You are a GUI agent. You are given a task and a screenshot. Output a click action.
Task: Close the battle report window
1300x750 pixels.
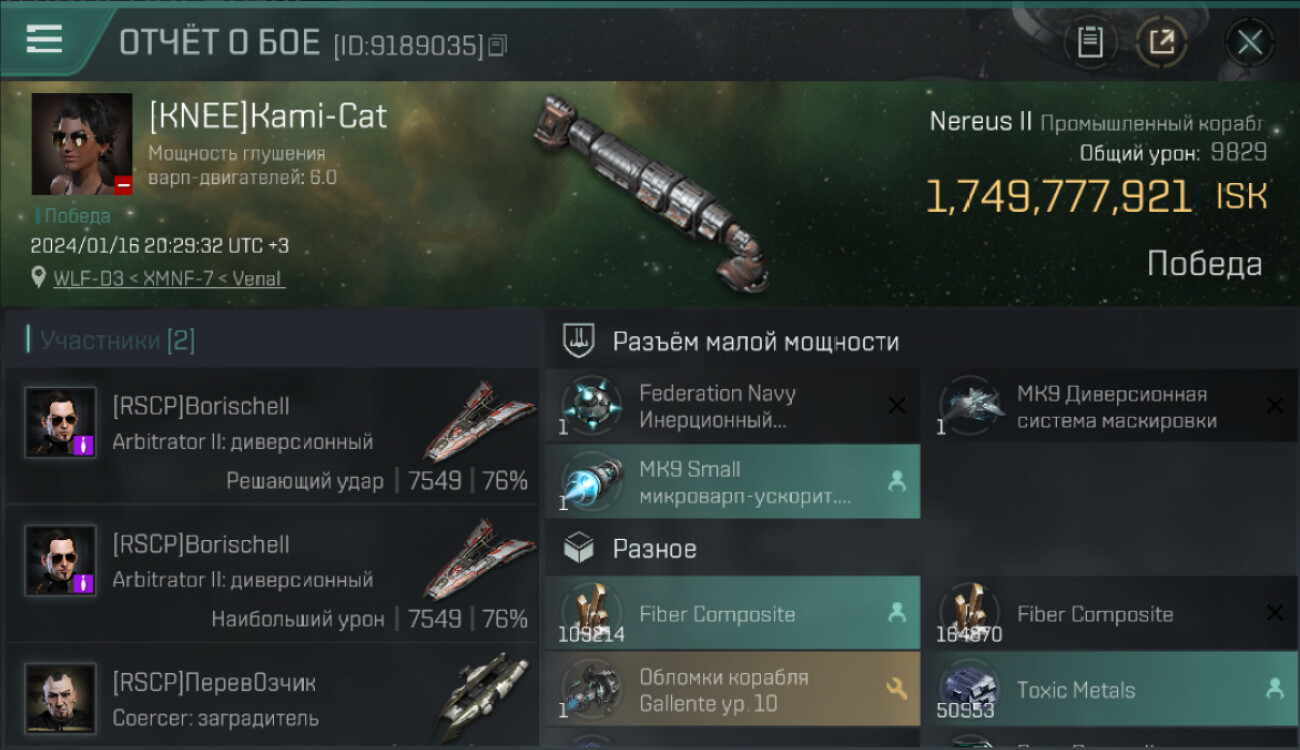1250,42
